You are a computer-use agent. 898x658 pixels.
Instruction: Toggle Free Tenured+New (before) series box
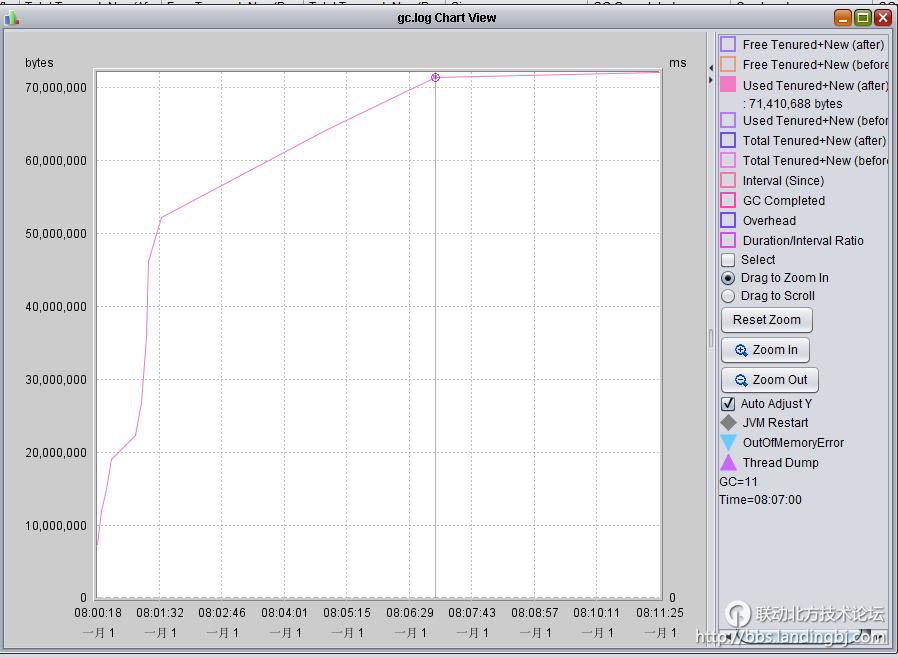click(x=728, y=65)
